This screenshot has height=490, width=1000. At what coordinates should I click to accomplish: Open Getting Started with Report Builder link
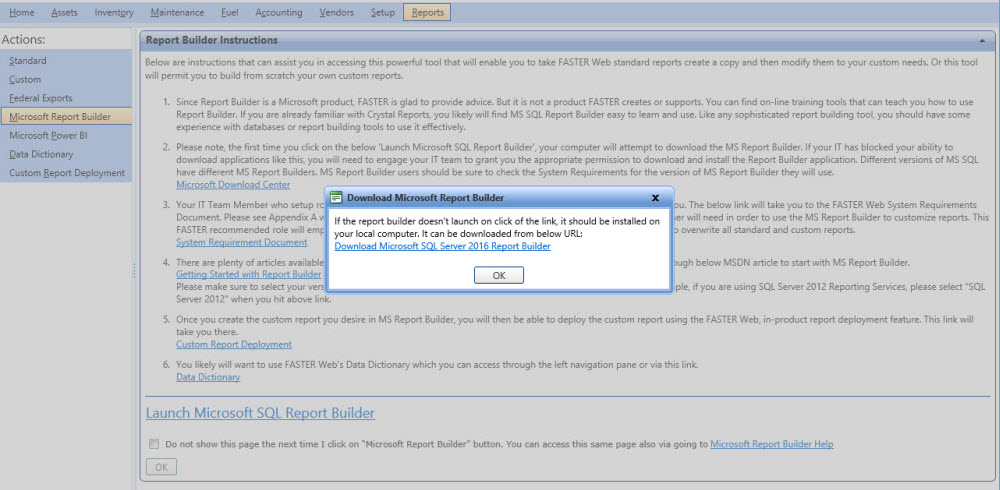point(248,274)
